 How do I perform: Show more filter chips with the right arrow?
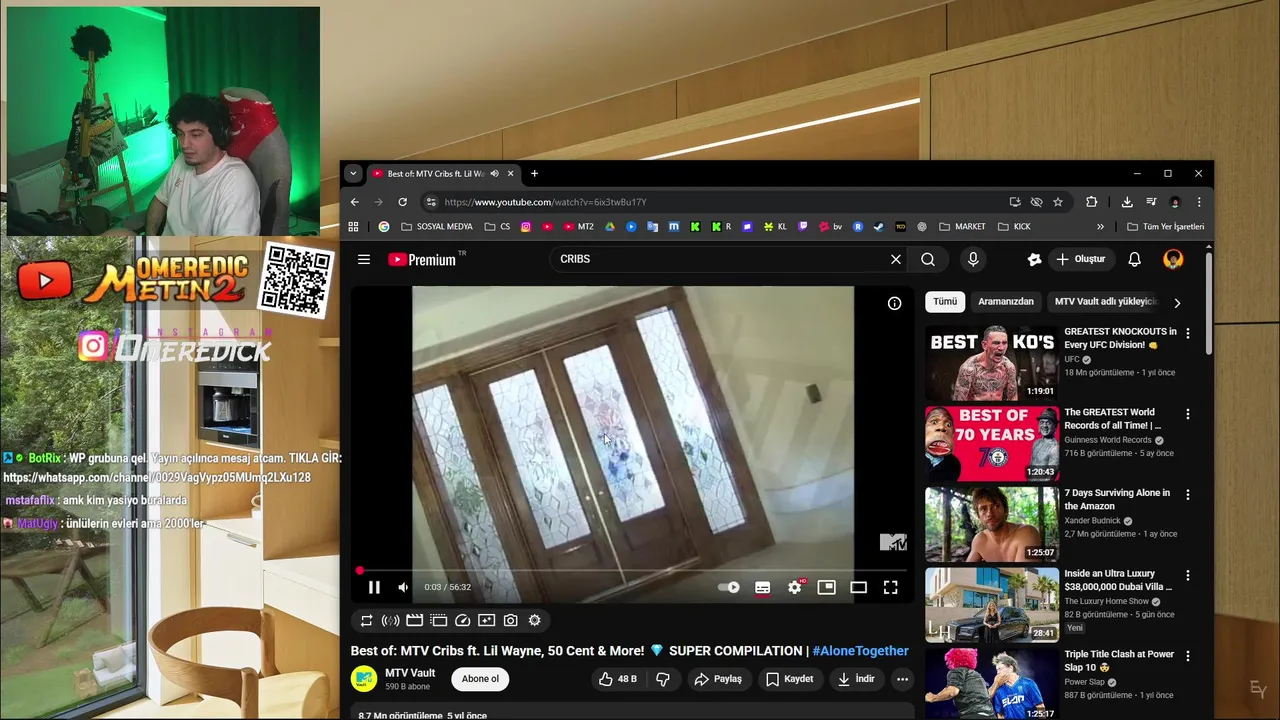[1177, 302]
